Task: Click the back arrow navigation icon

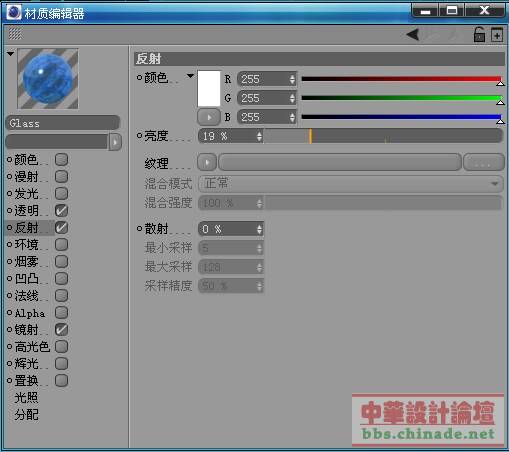Action: (x=413, y=34)
